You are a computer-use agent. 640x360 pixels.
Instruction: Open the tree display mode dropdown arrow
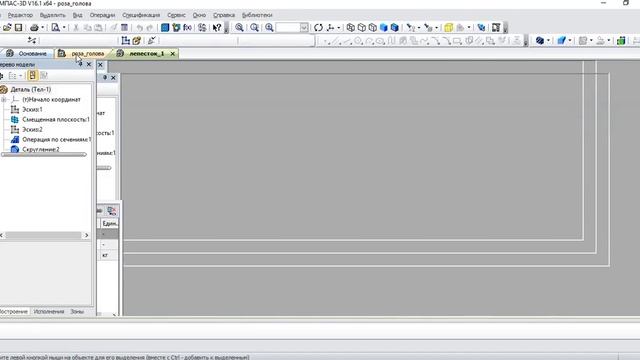coord(20,76)
